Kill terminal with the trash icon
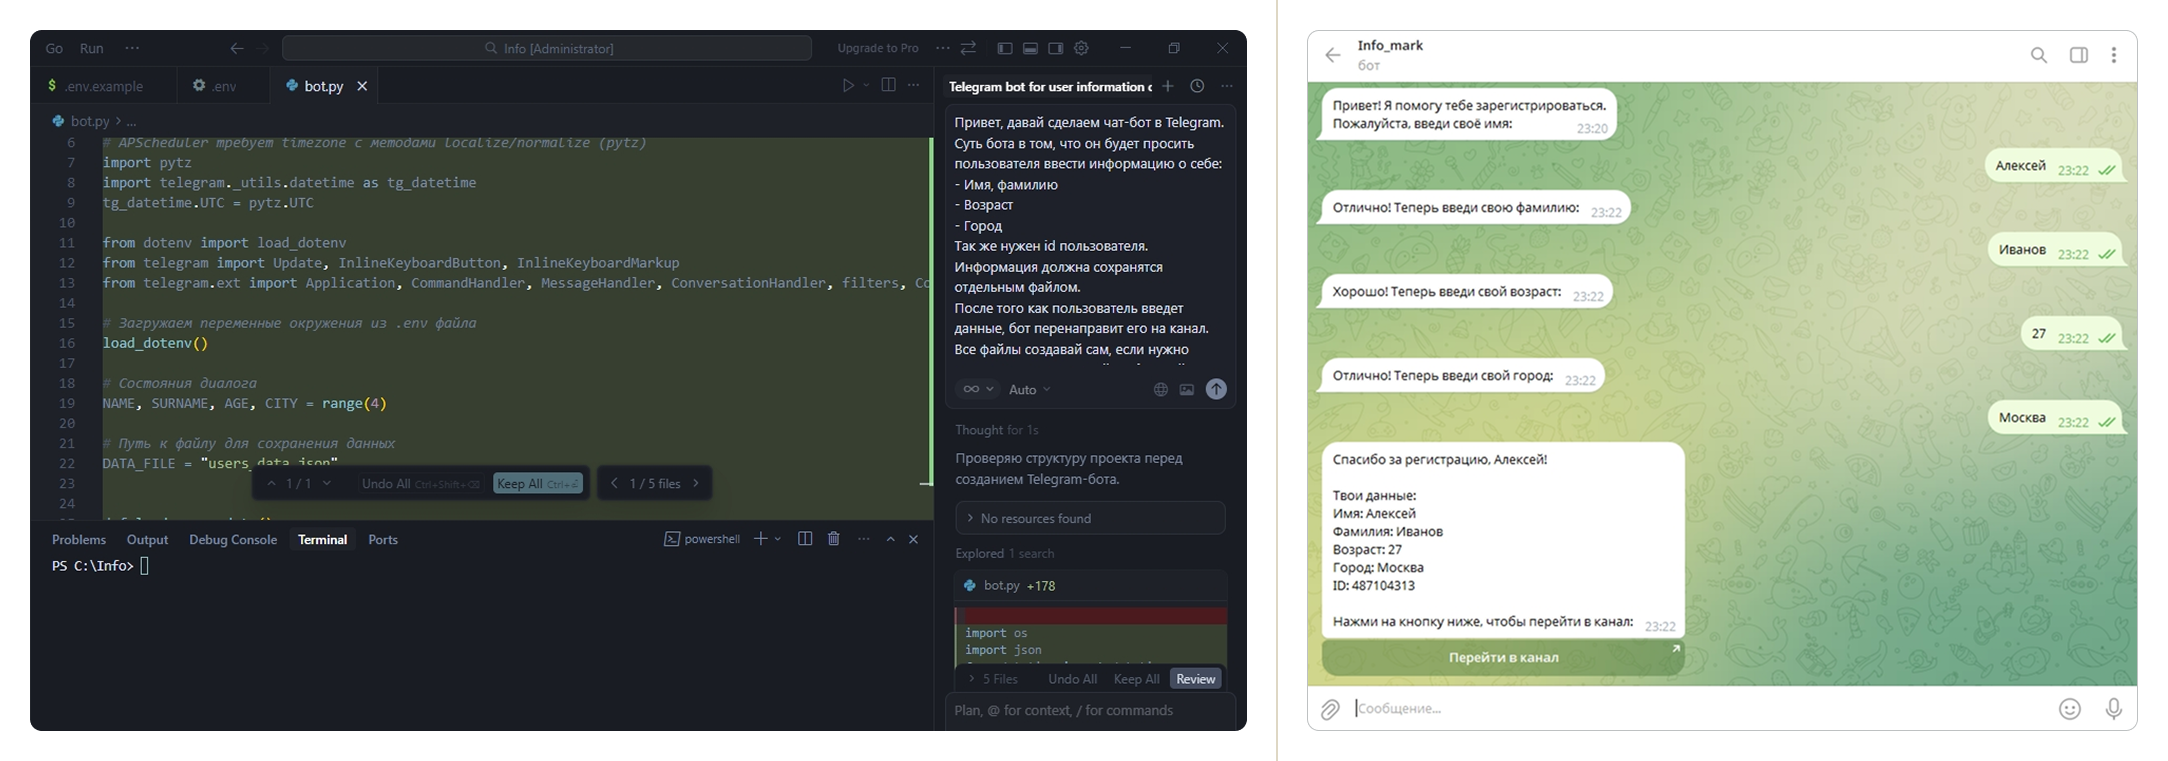This screenshot has height=761, width=2168. click(x=834, y=539)
